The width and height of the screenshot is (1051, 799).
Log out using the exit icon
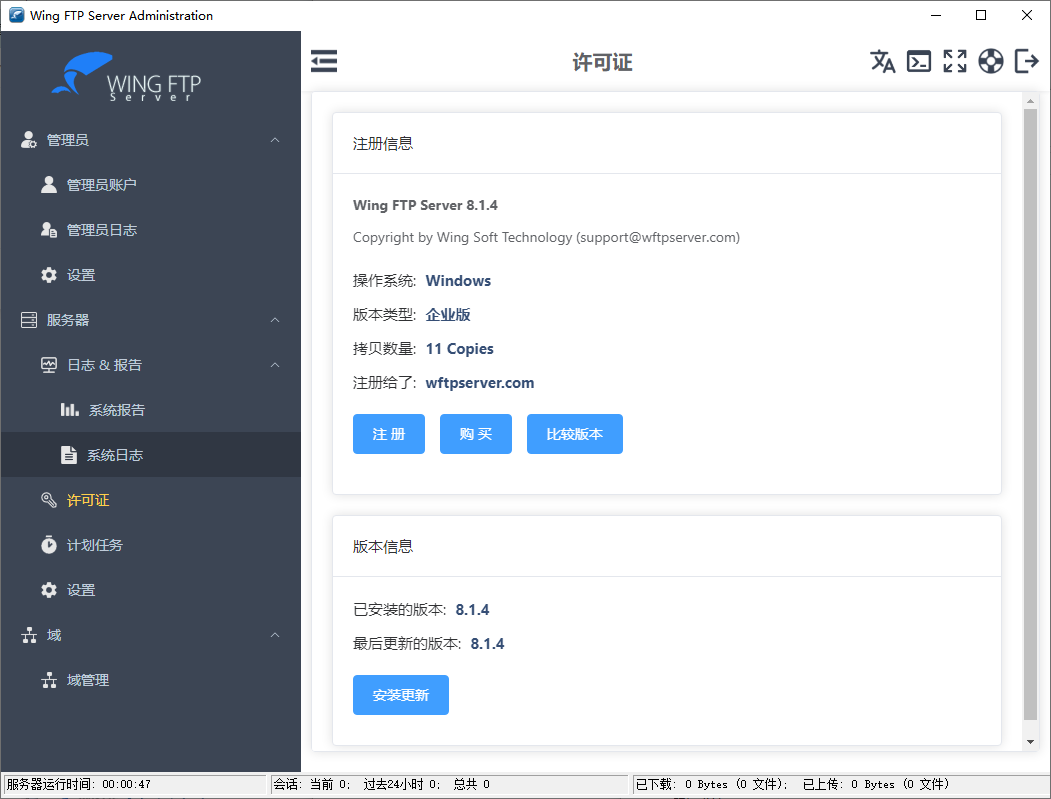coord(1026,61)
